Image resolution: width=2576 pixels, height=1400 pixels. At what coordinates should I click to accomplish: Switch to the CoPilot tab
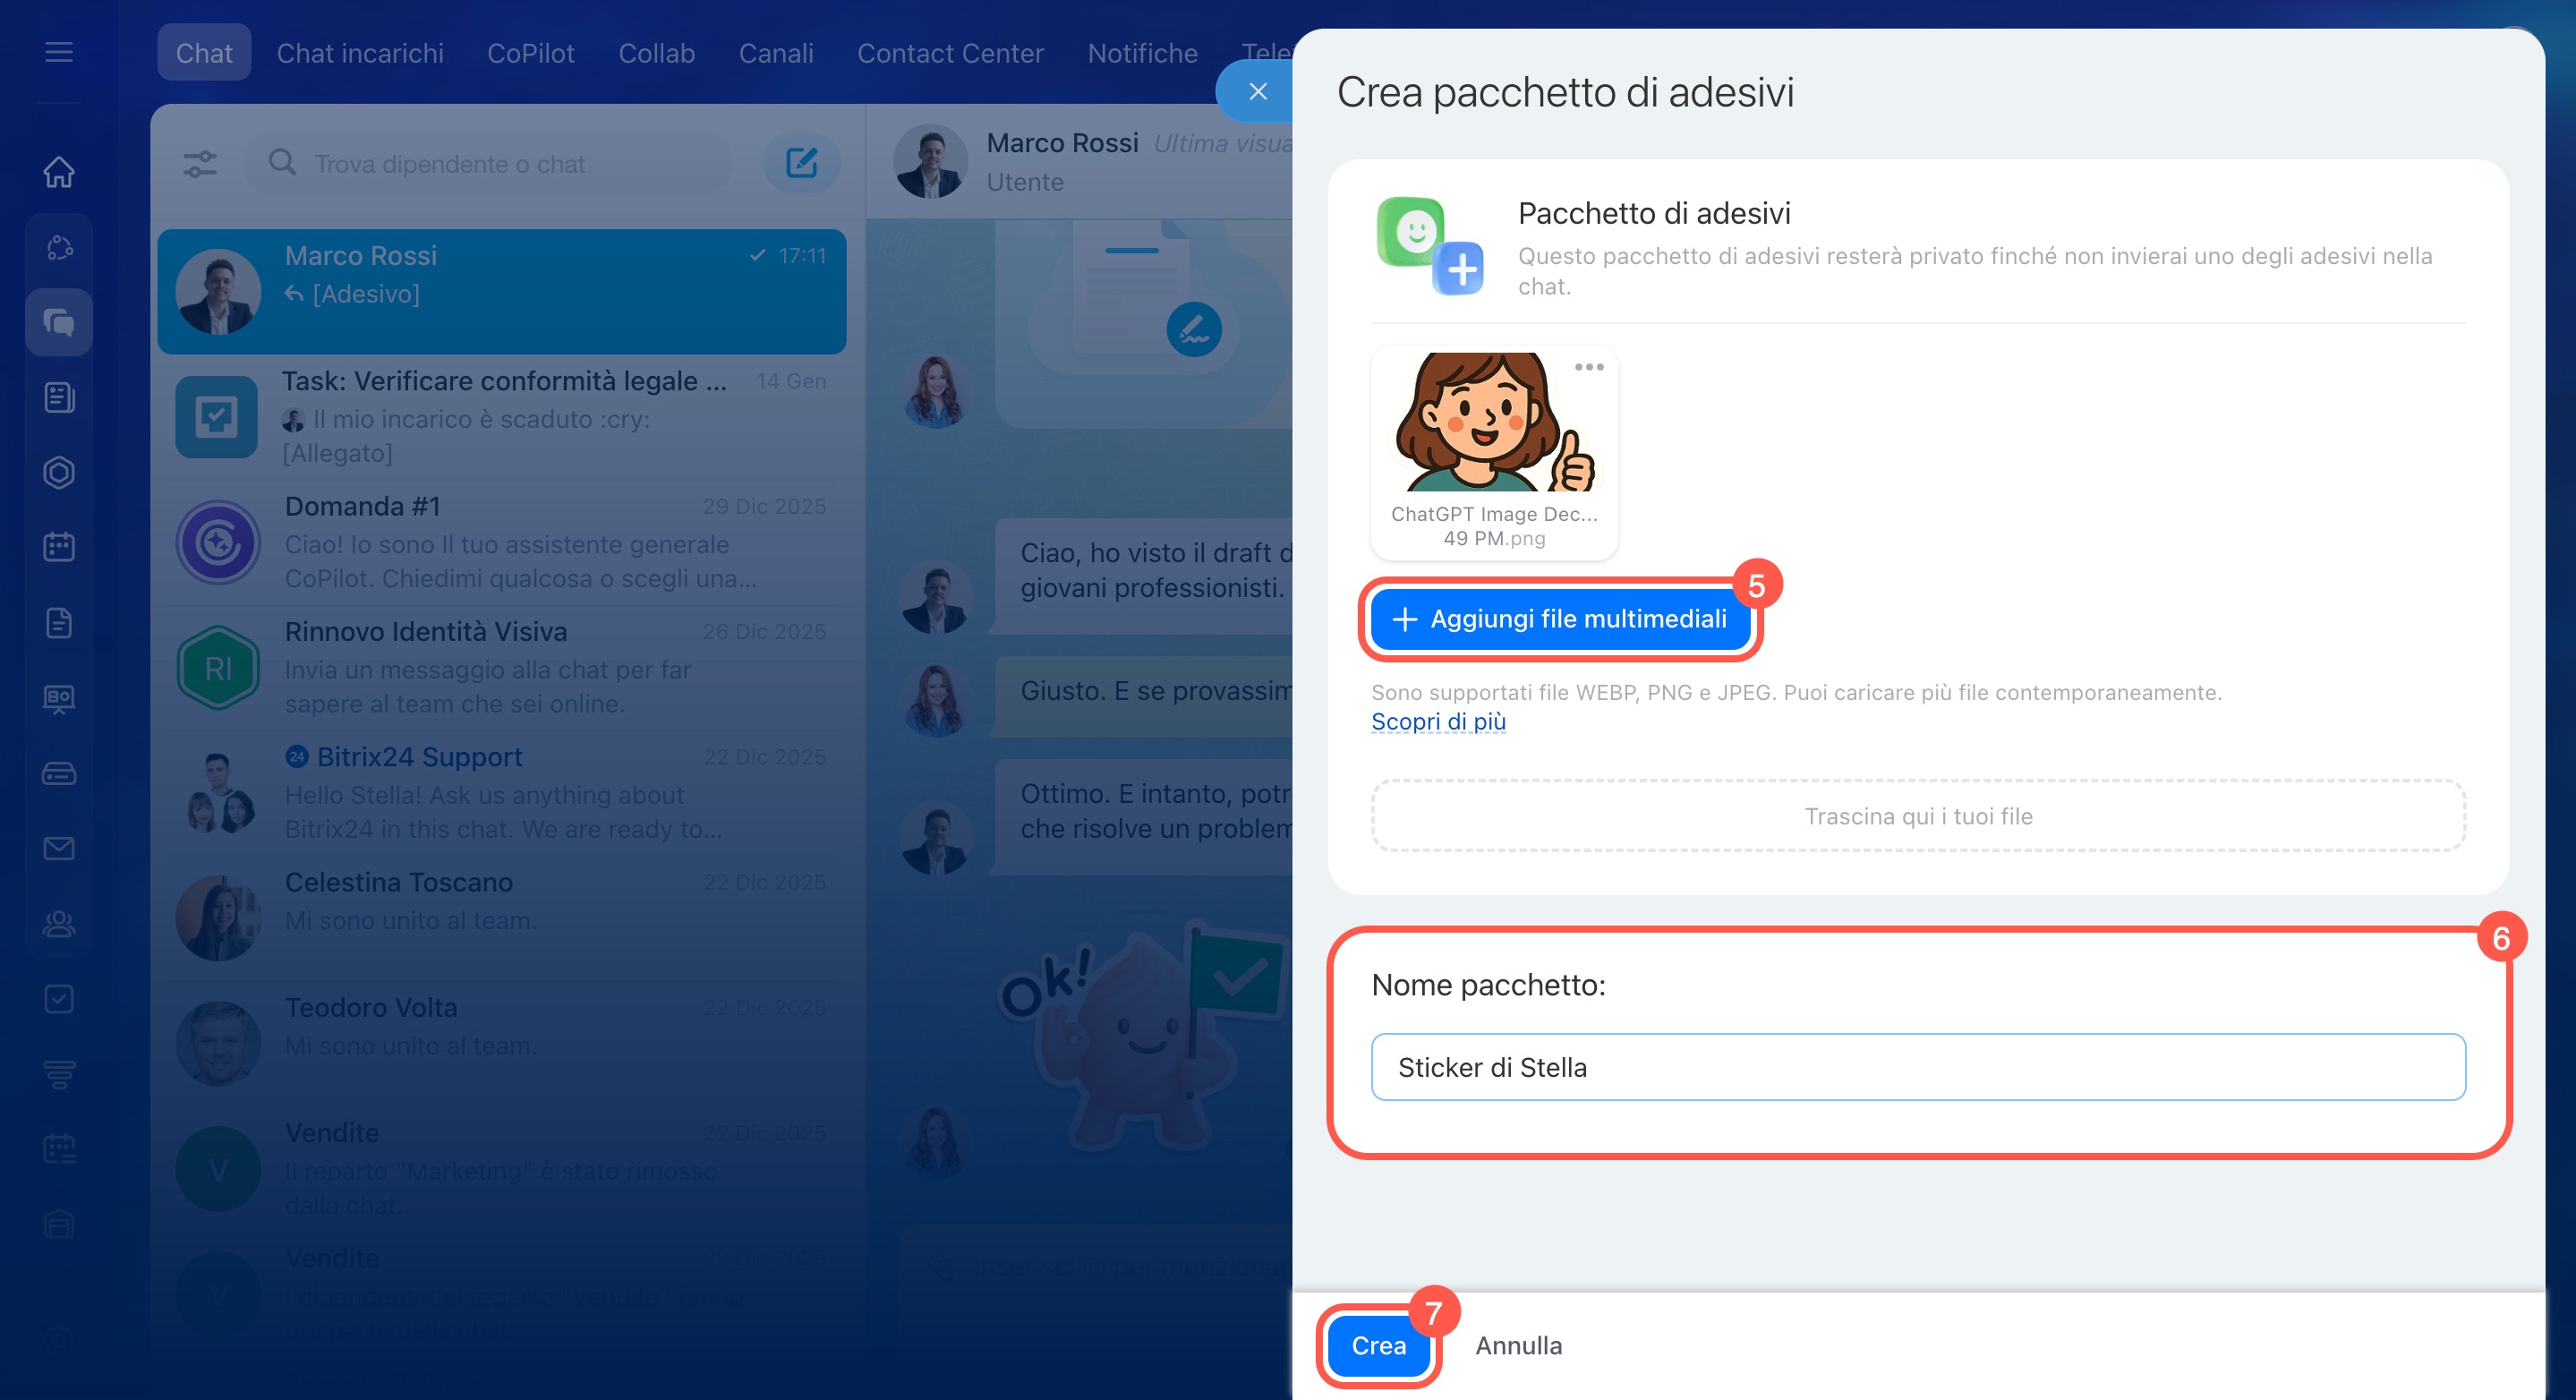(530, 53)
